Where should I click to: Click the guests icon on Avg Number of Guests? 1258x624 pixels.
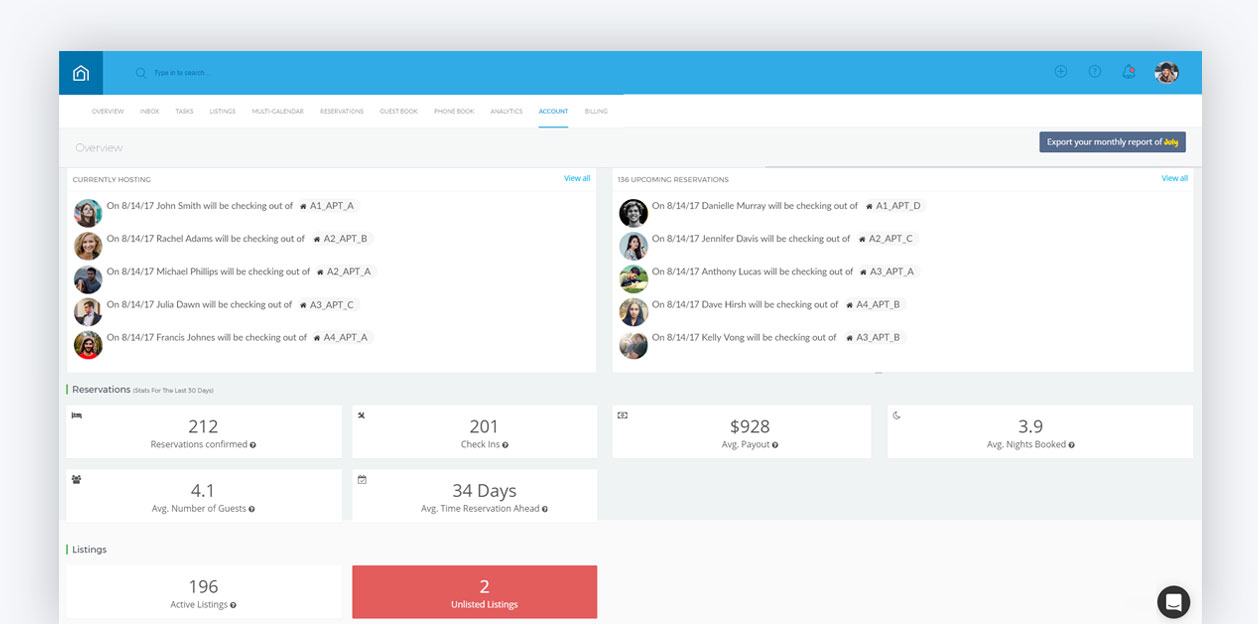78,479
